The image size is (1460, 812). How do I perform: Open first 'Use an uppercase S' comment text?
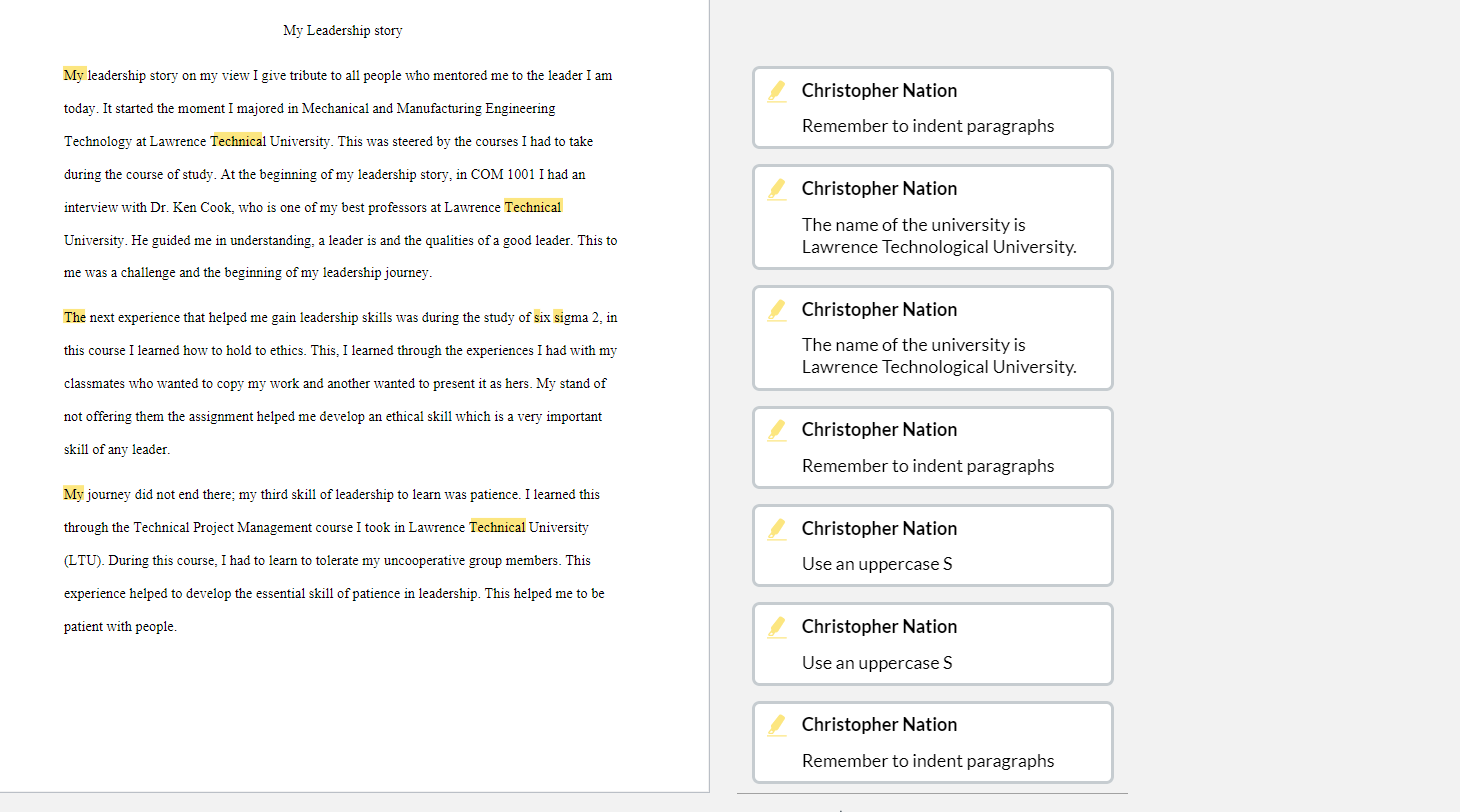point(877,564)
